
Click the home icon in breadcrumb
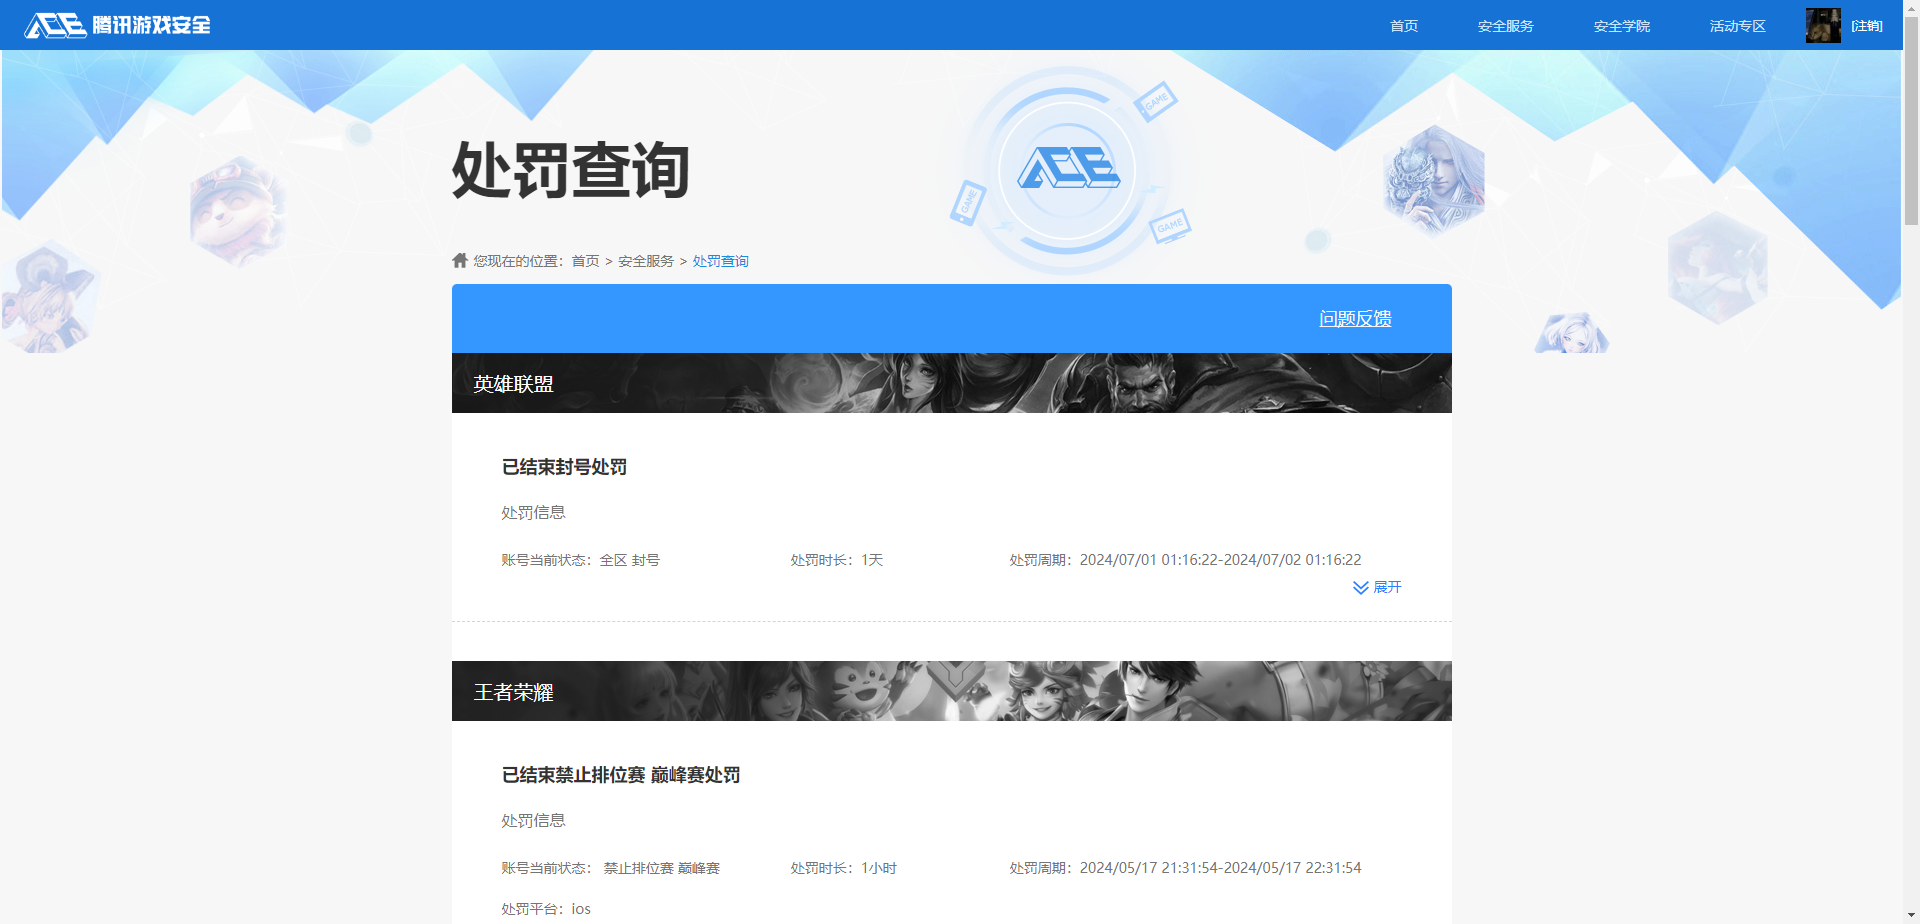coord(460,261)
